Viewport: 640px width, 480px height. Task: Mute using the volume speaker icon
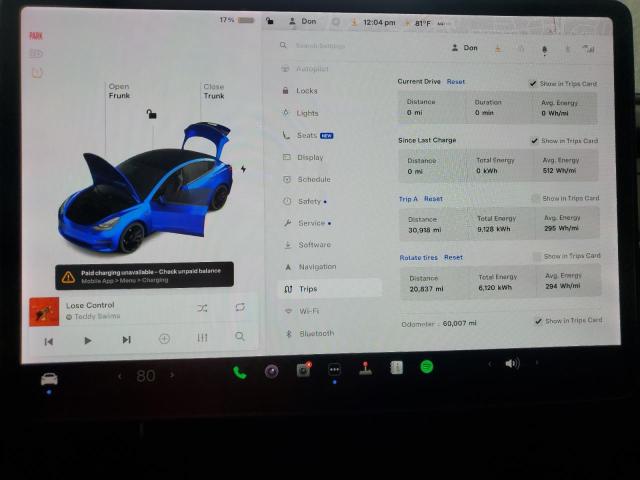click(x=512, y=363)
